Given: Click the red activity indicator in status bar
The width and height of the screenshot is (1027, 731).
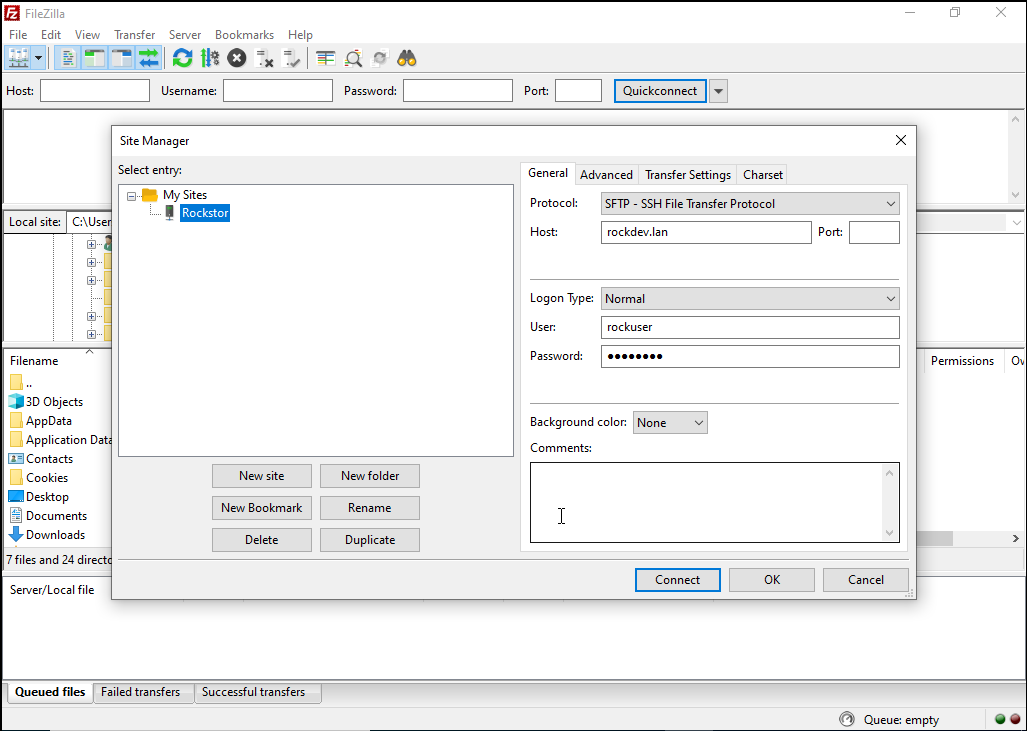Looking at the screenshot, I should click(1015, 719).
